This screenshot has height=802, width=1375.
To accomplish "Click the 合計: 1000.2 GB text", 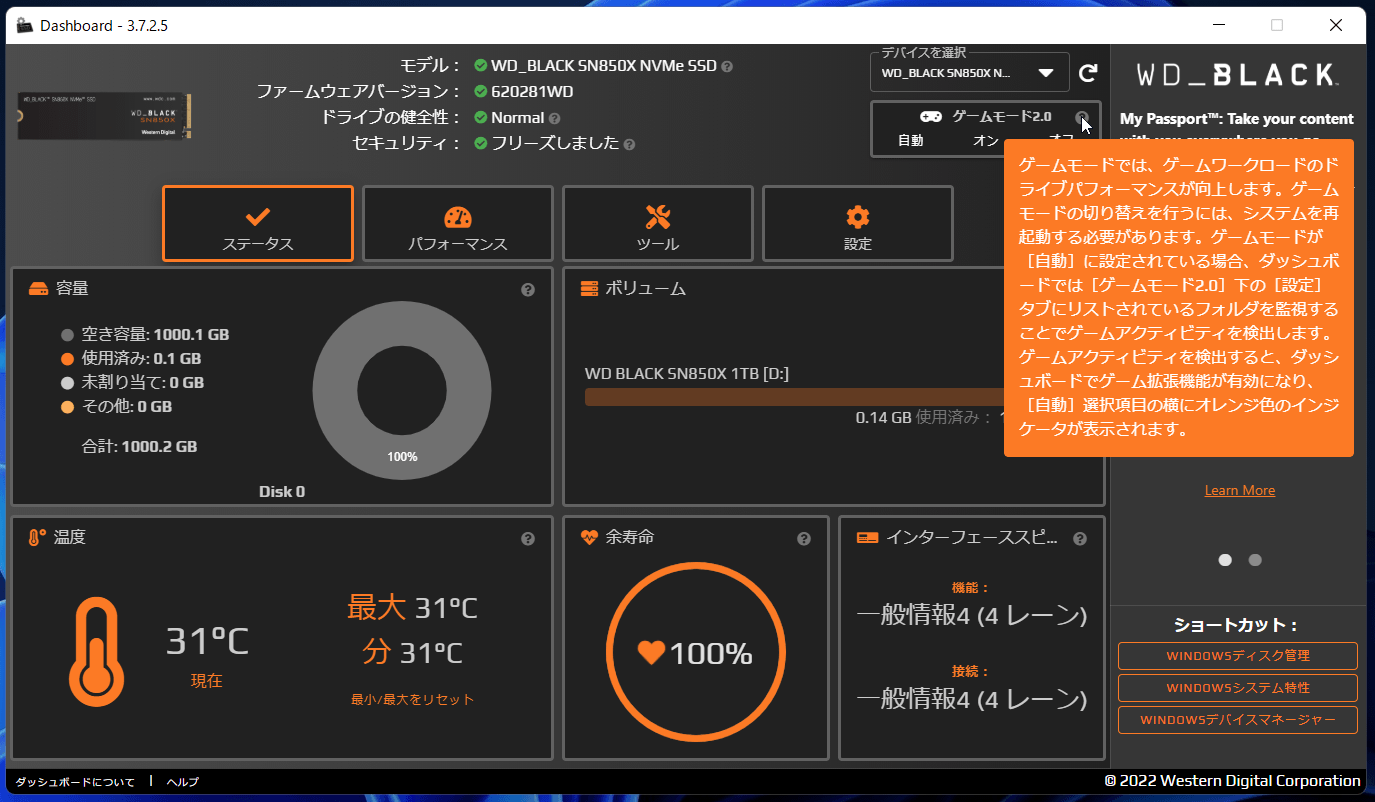I will click(x=139, y=447).
